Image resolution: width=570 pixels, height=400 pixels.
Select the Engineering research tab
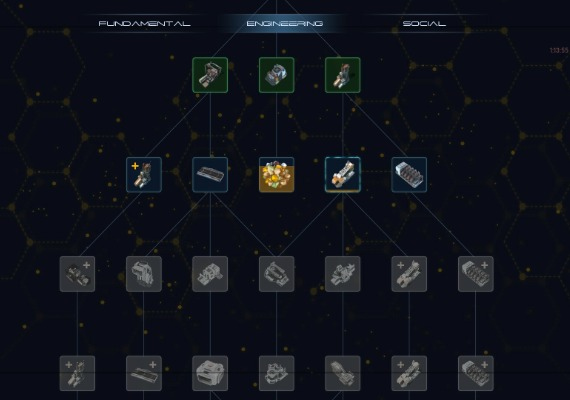(284, 24)
